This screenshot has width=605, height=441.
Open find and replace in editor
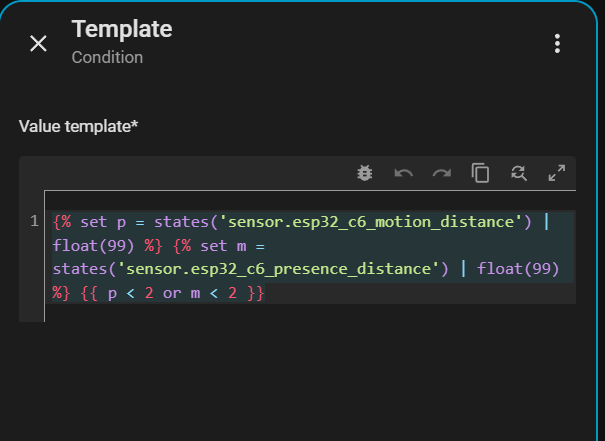pos(519,173)
